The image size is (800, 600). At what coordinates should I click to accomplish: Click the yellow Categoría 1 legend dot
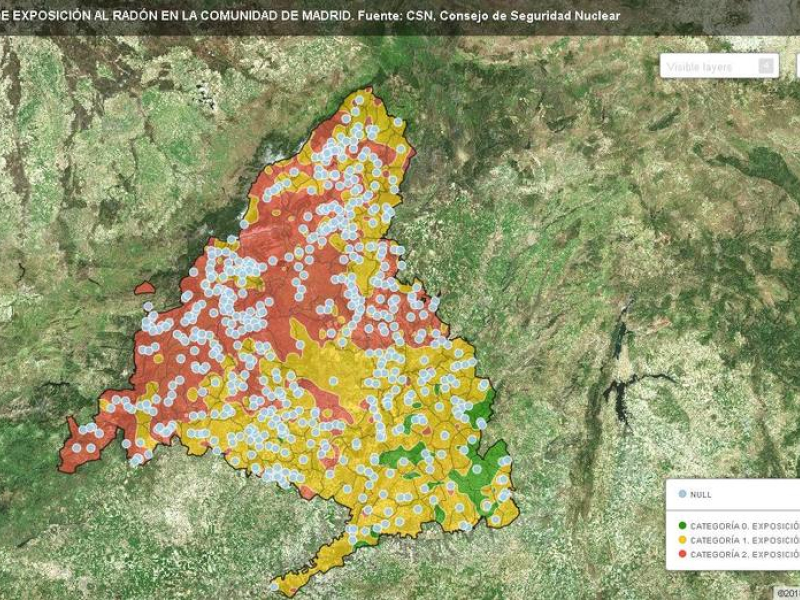(x=682, y=539)
